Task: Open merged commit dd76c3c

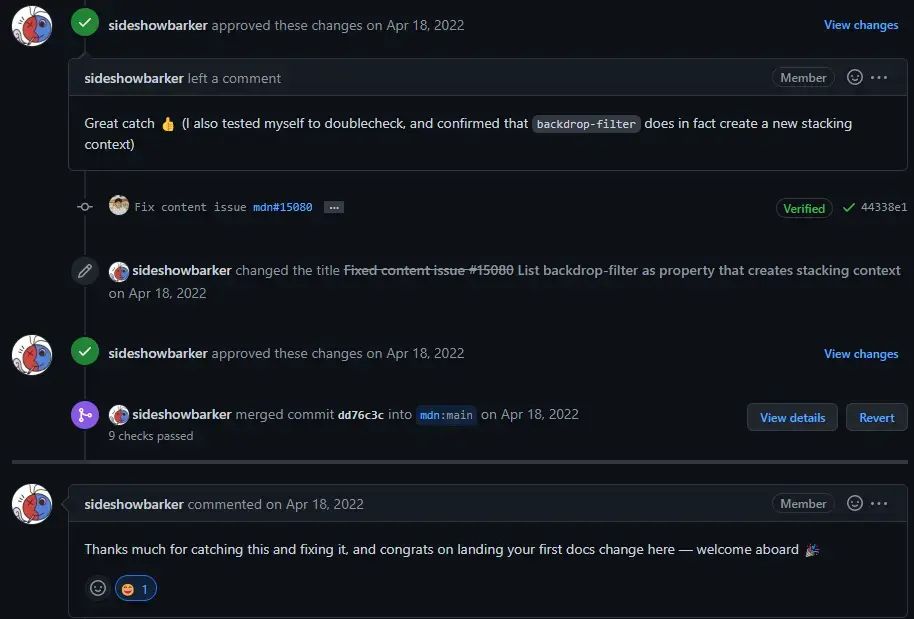Action: 361,415
